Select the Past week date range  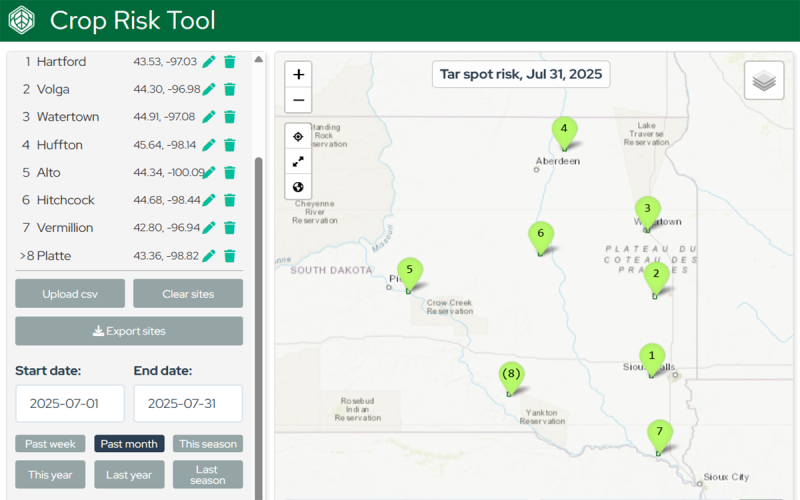coord(50,444)
